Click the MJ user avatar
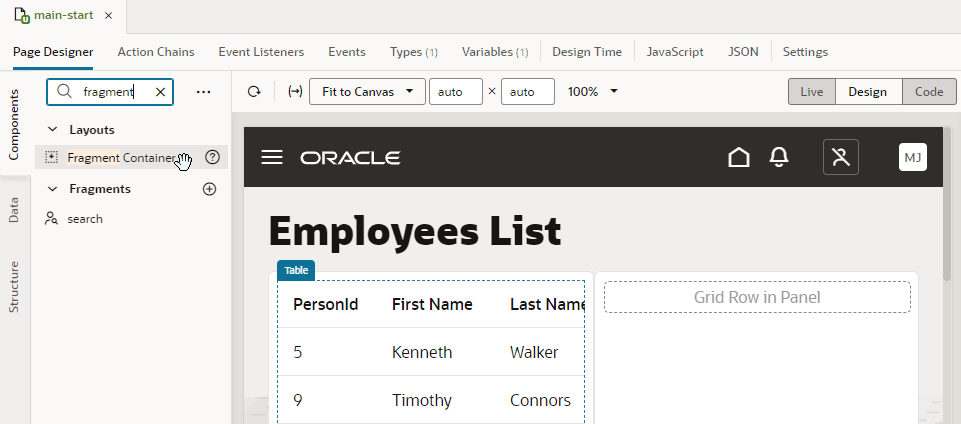Viewport: 961px width, 424px height. [x=912, y=157]
